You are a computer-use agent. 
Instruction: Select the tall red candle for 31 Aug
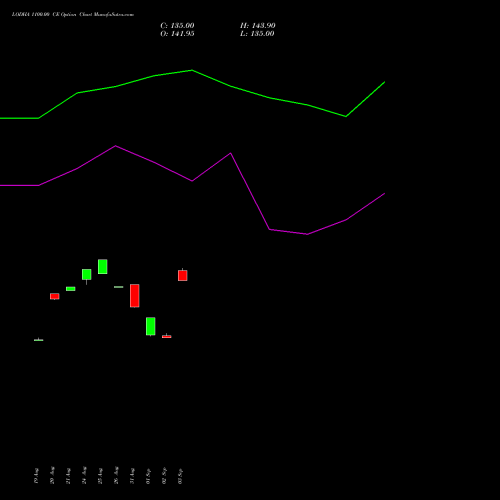tap(135, 296)
